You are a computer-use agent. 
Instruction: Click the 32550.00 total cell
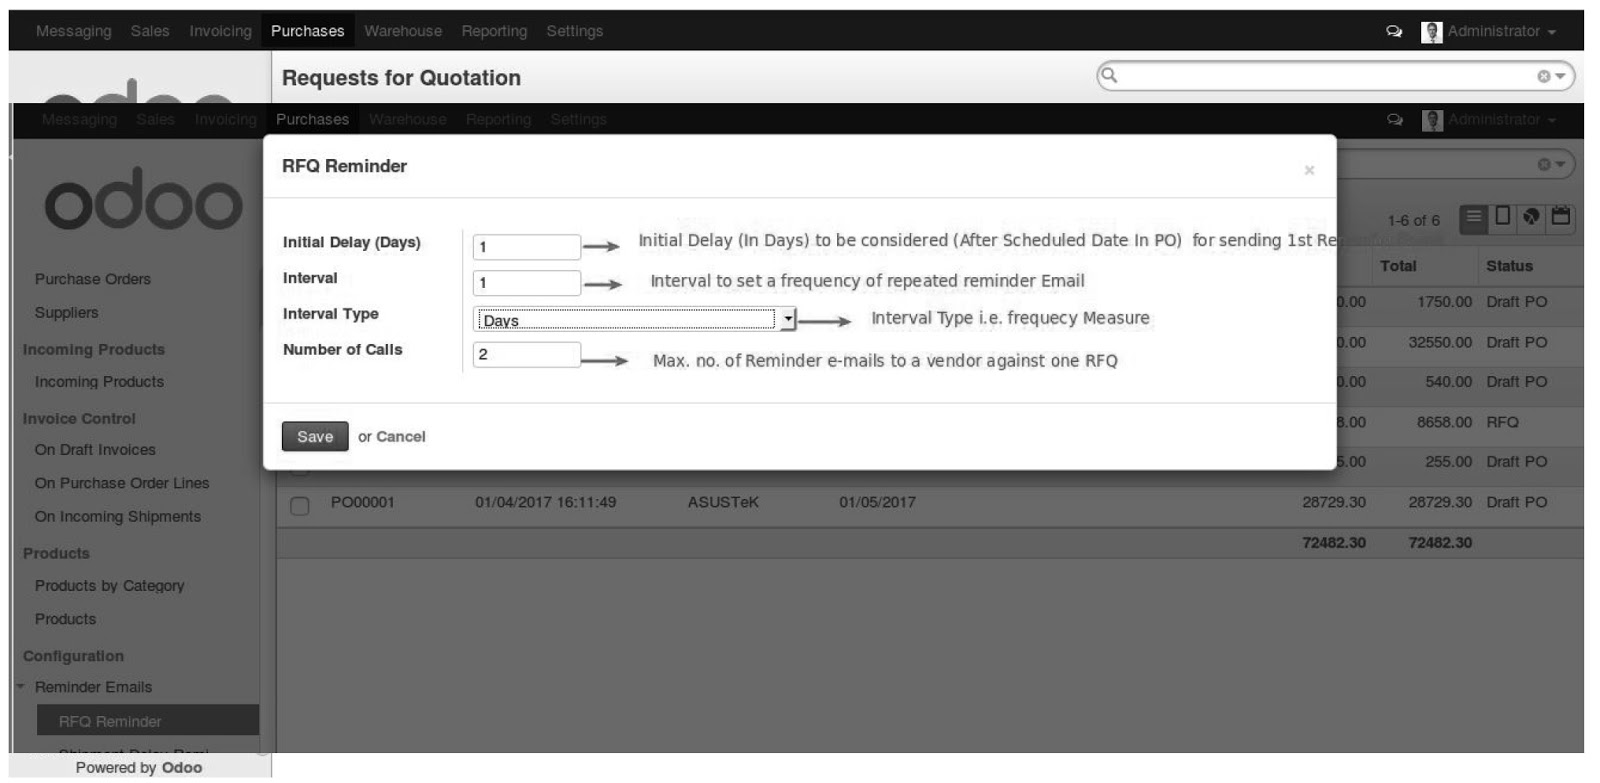click(x=1440, y=342)
